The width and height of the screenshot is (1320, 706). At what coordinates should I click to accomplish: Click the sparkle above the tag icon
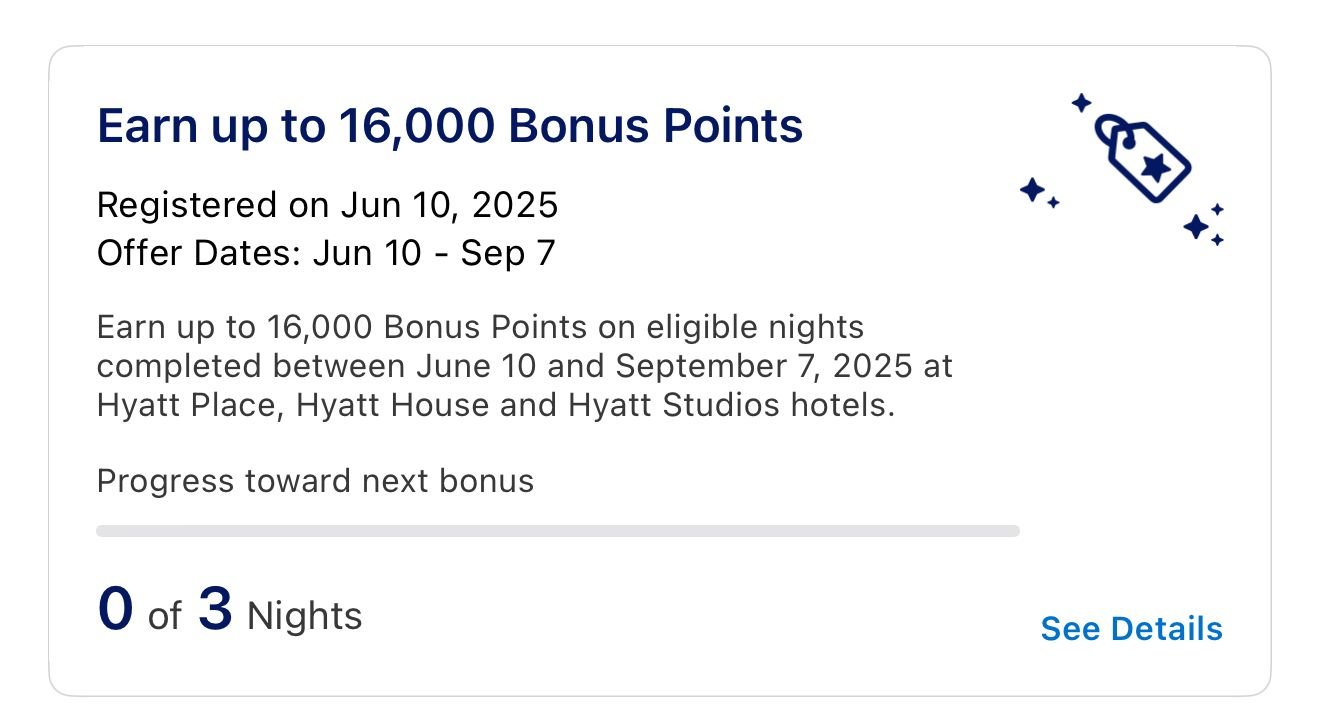(1080, 102)
